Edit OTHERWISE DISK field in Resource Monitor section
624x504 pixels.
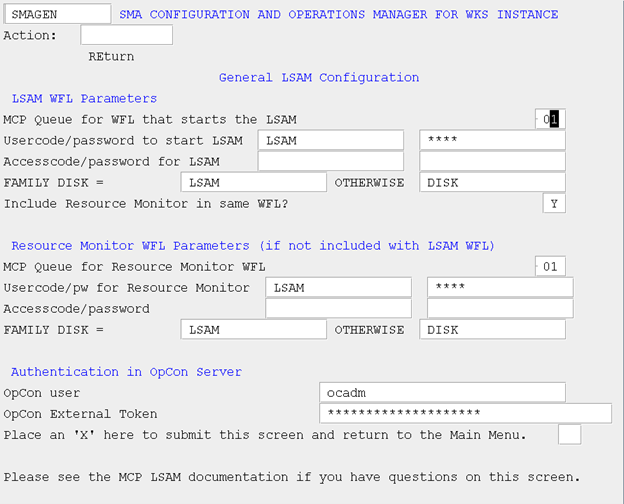[x=492, y=330]
